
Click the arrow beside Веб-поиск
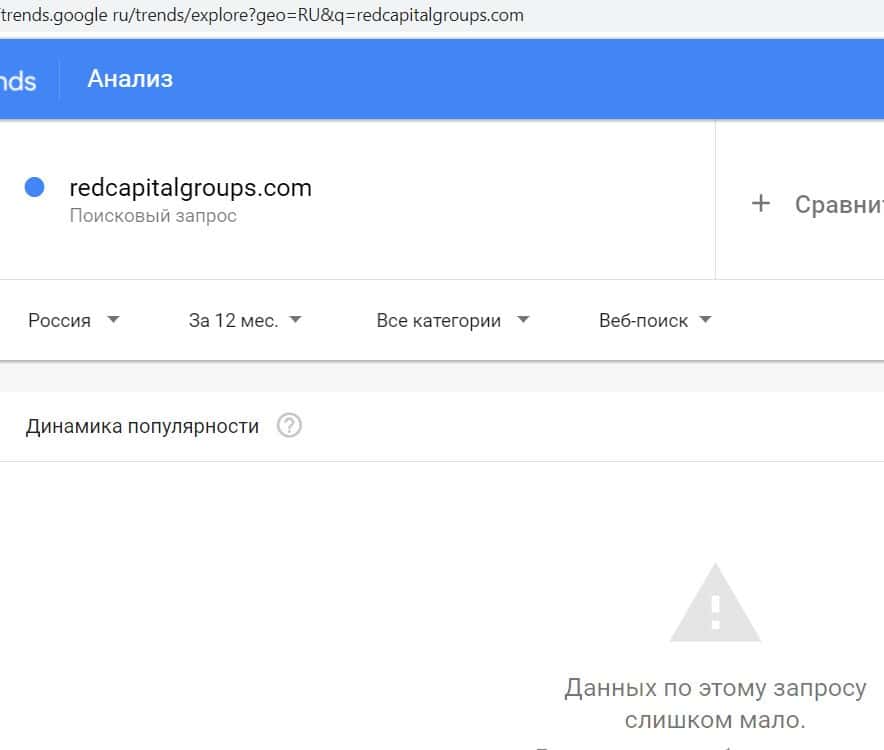pyautogui.click(x=705, y=320)
